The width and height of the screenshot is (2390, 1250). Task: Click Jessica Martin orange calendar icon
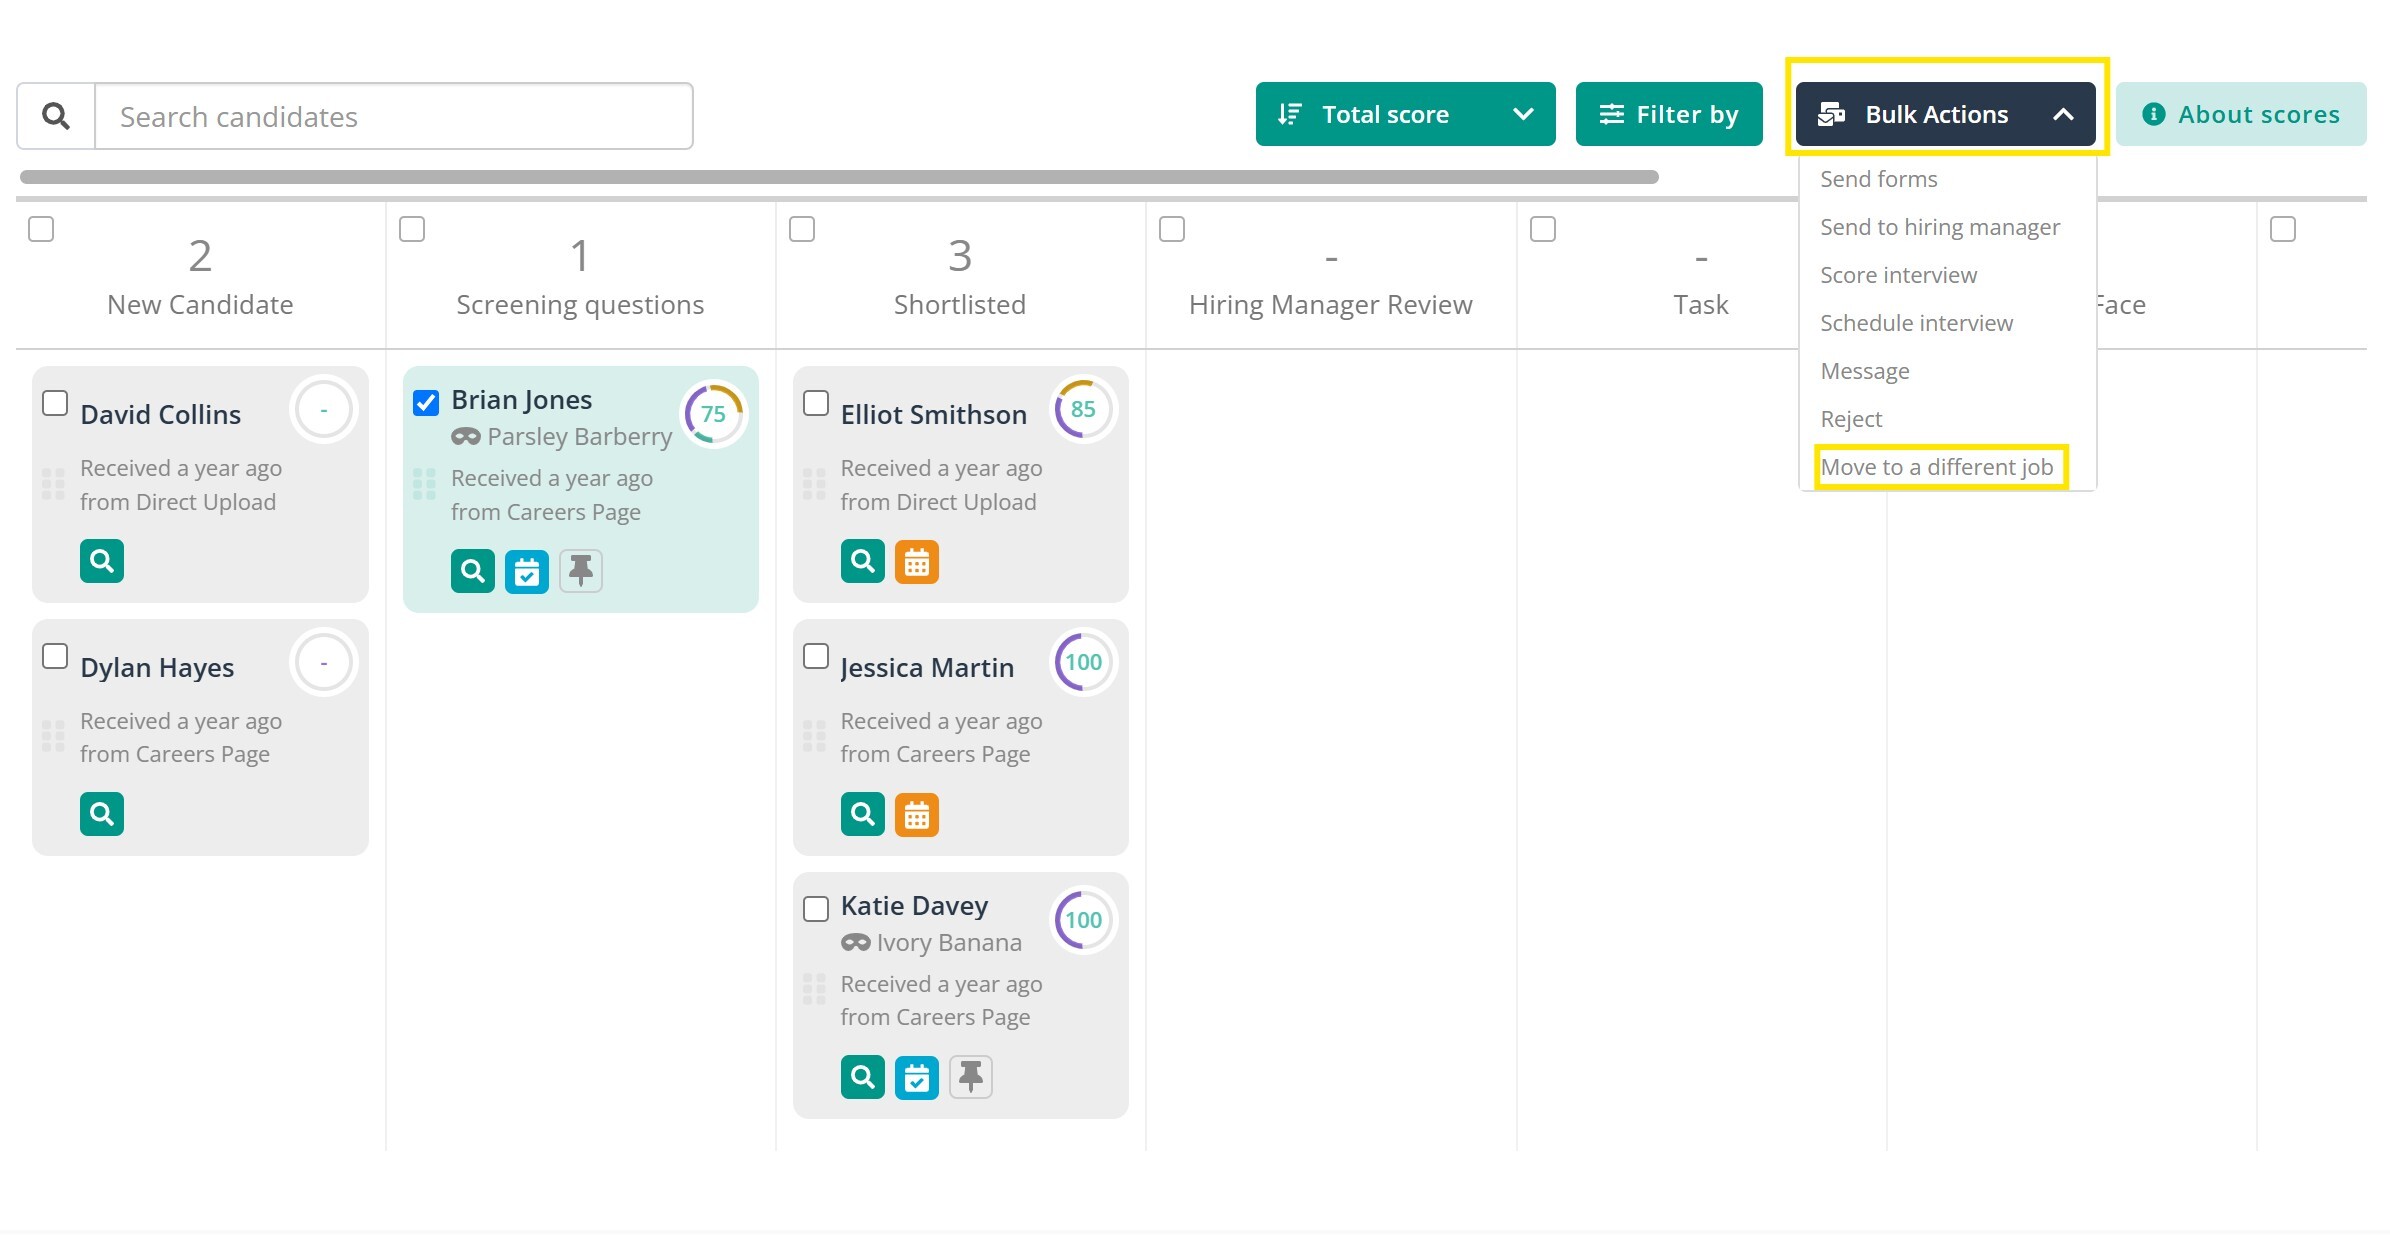[917, 815]
